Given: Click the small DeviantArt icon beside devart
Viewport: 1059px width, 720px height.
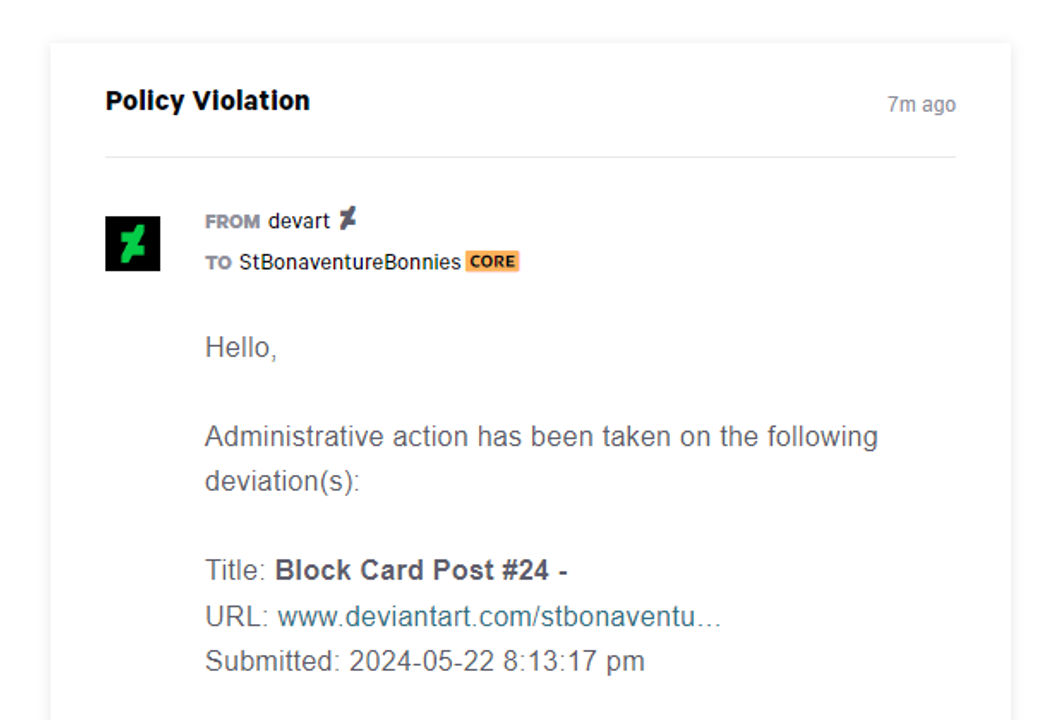Looking at the screenshot, I should (x=351, y=219).
